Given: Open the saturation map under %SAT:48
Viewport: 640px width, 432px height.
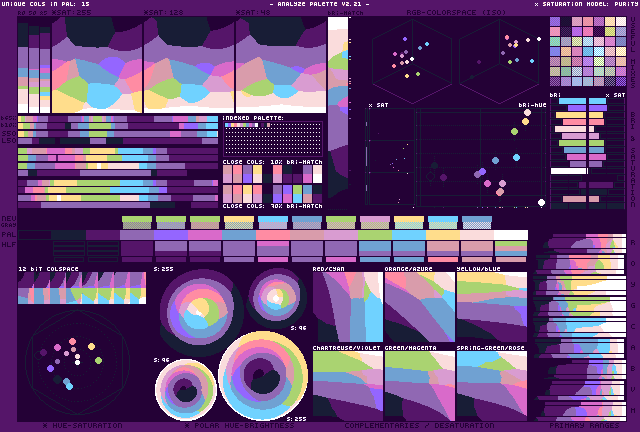Looking at the screenshot, I should click(x=281, y=65).
